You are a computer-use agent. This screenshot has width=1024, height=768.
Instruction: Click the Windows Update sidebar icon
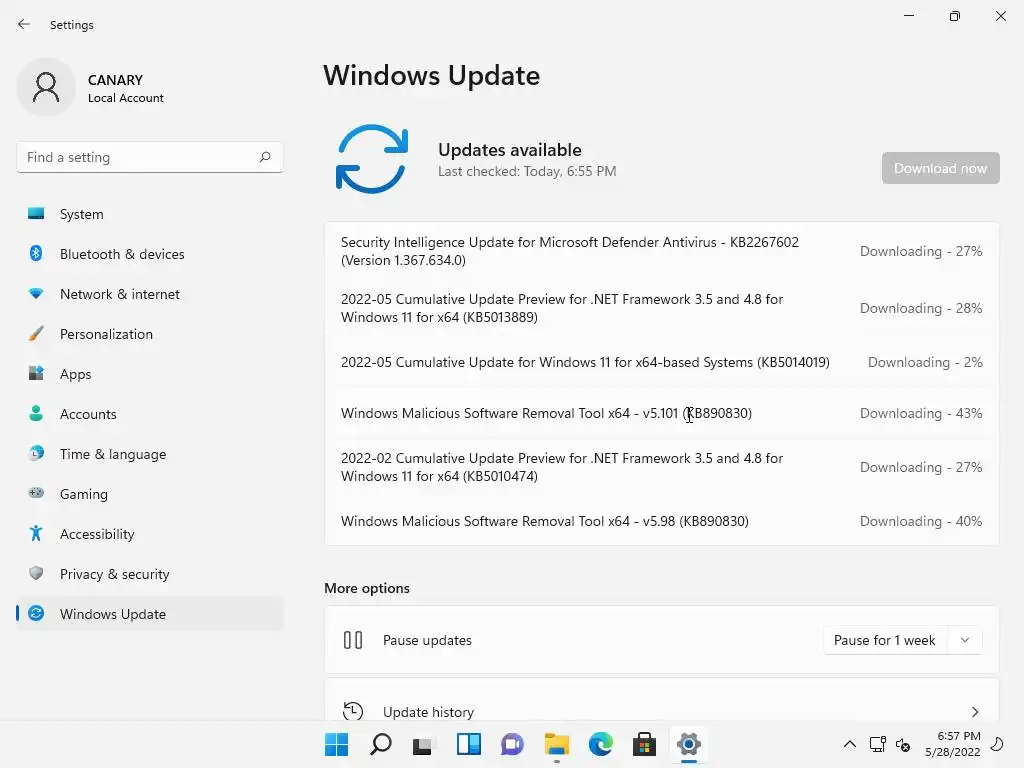click(x=37, y=613)
